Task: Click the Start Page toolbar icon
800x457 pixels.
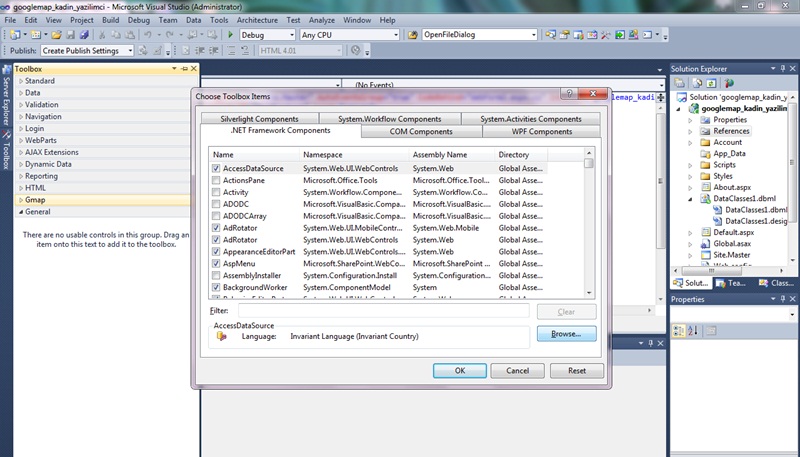Action: (619, 35)
